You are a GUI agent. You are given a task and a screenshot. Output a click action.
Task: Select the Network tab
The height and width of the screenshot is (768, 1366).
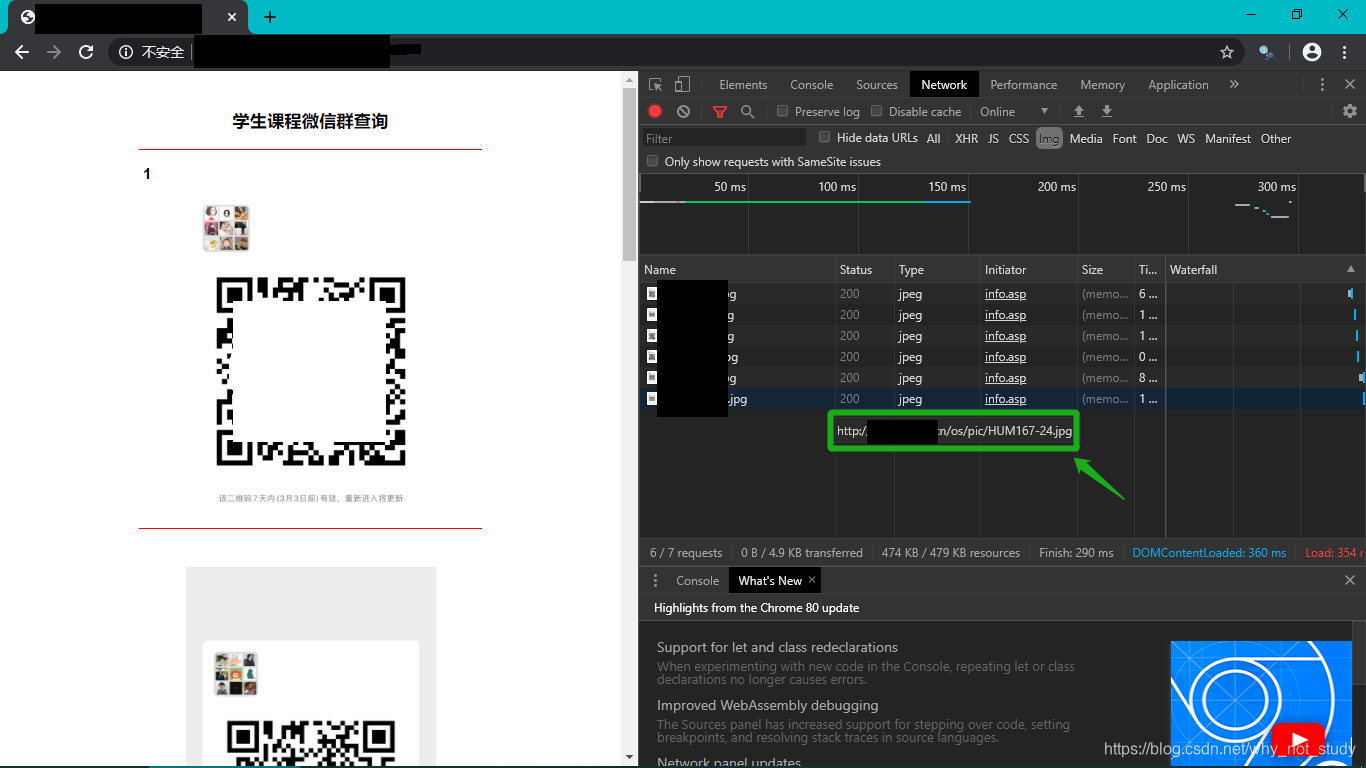[x=944, y=85]
